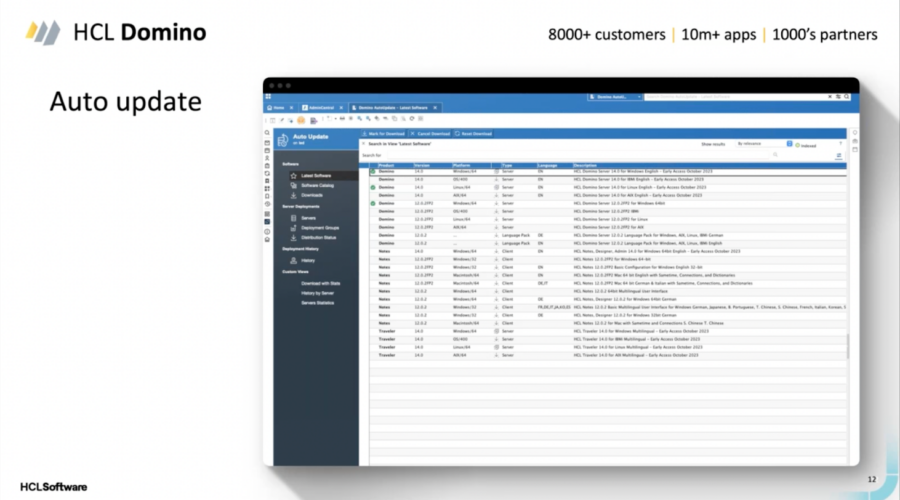Open History under Deployment History
Screen dimensions: 900x500
pyautogui.click(x=308, y=261)
